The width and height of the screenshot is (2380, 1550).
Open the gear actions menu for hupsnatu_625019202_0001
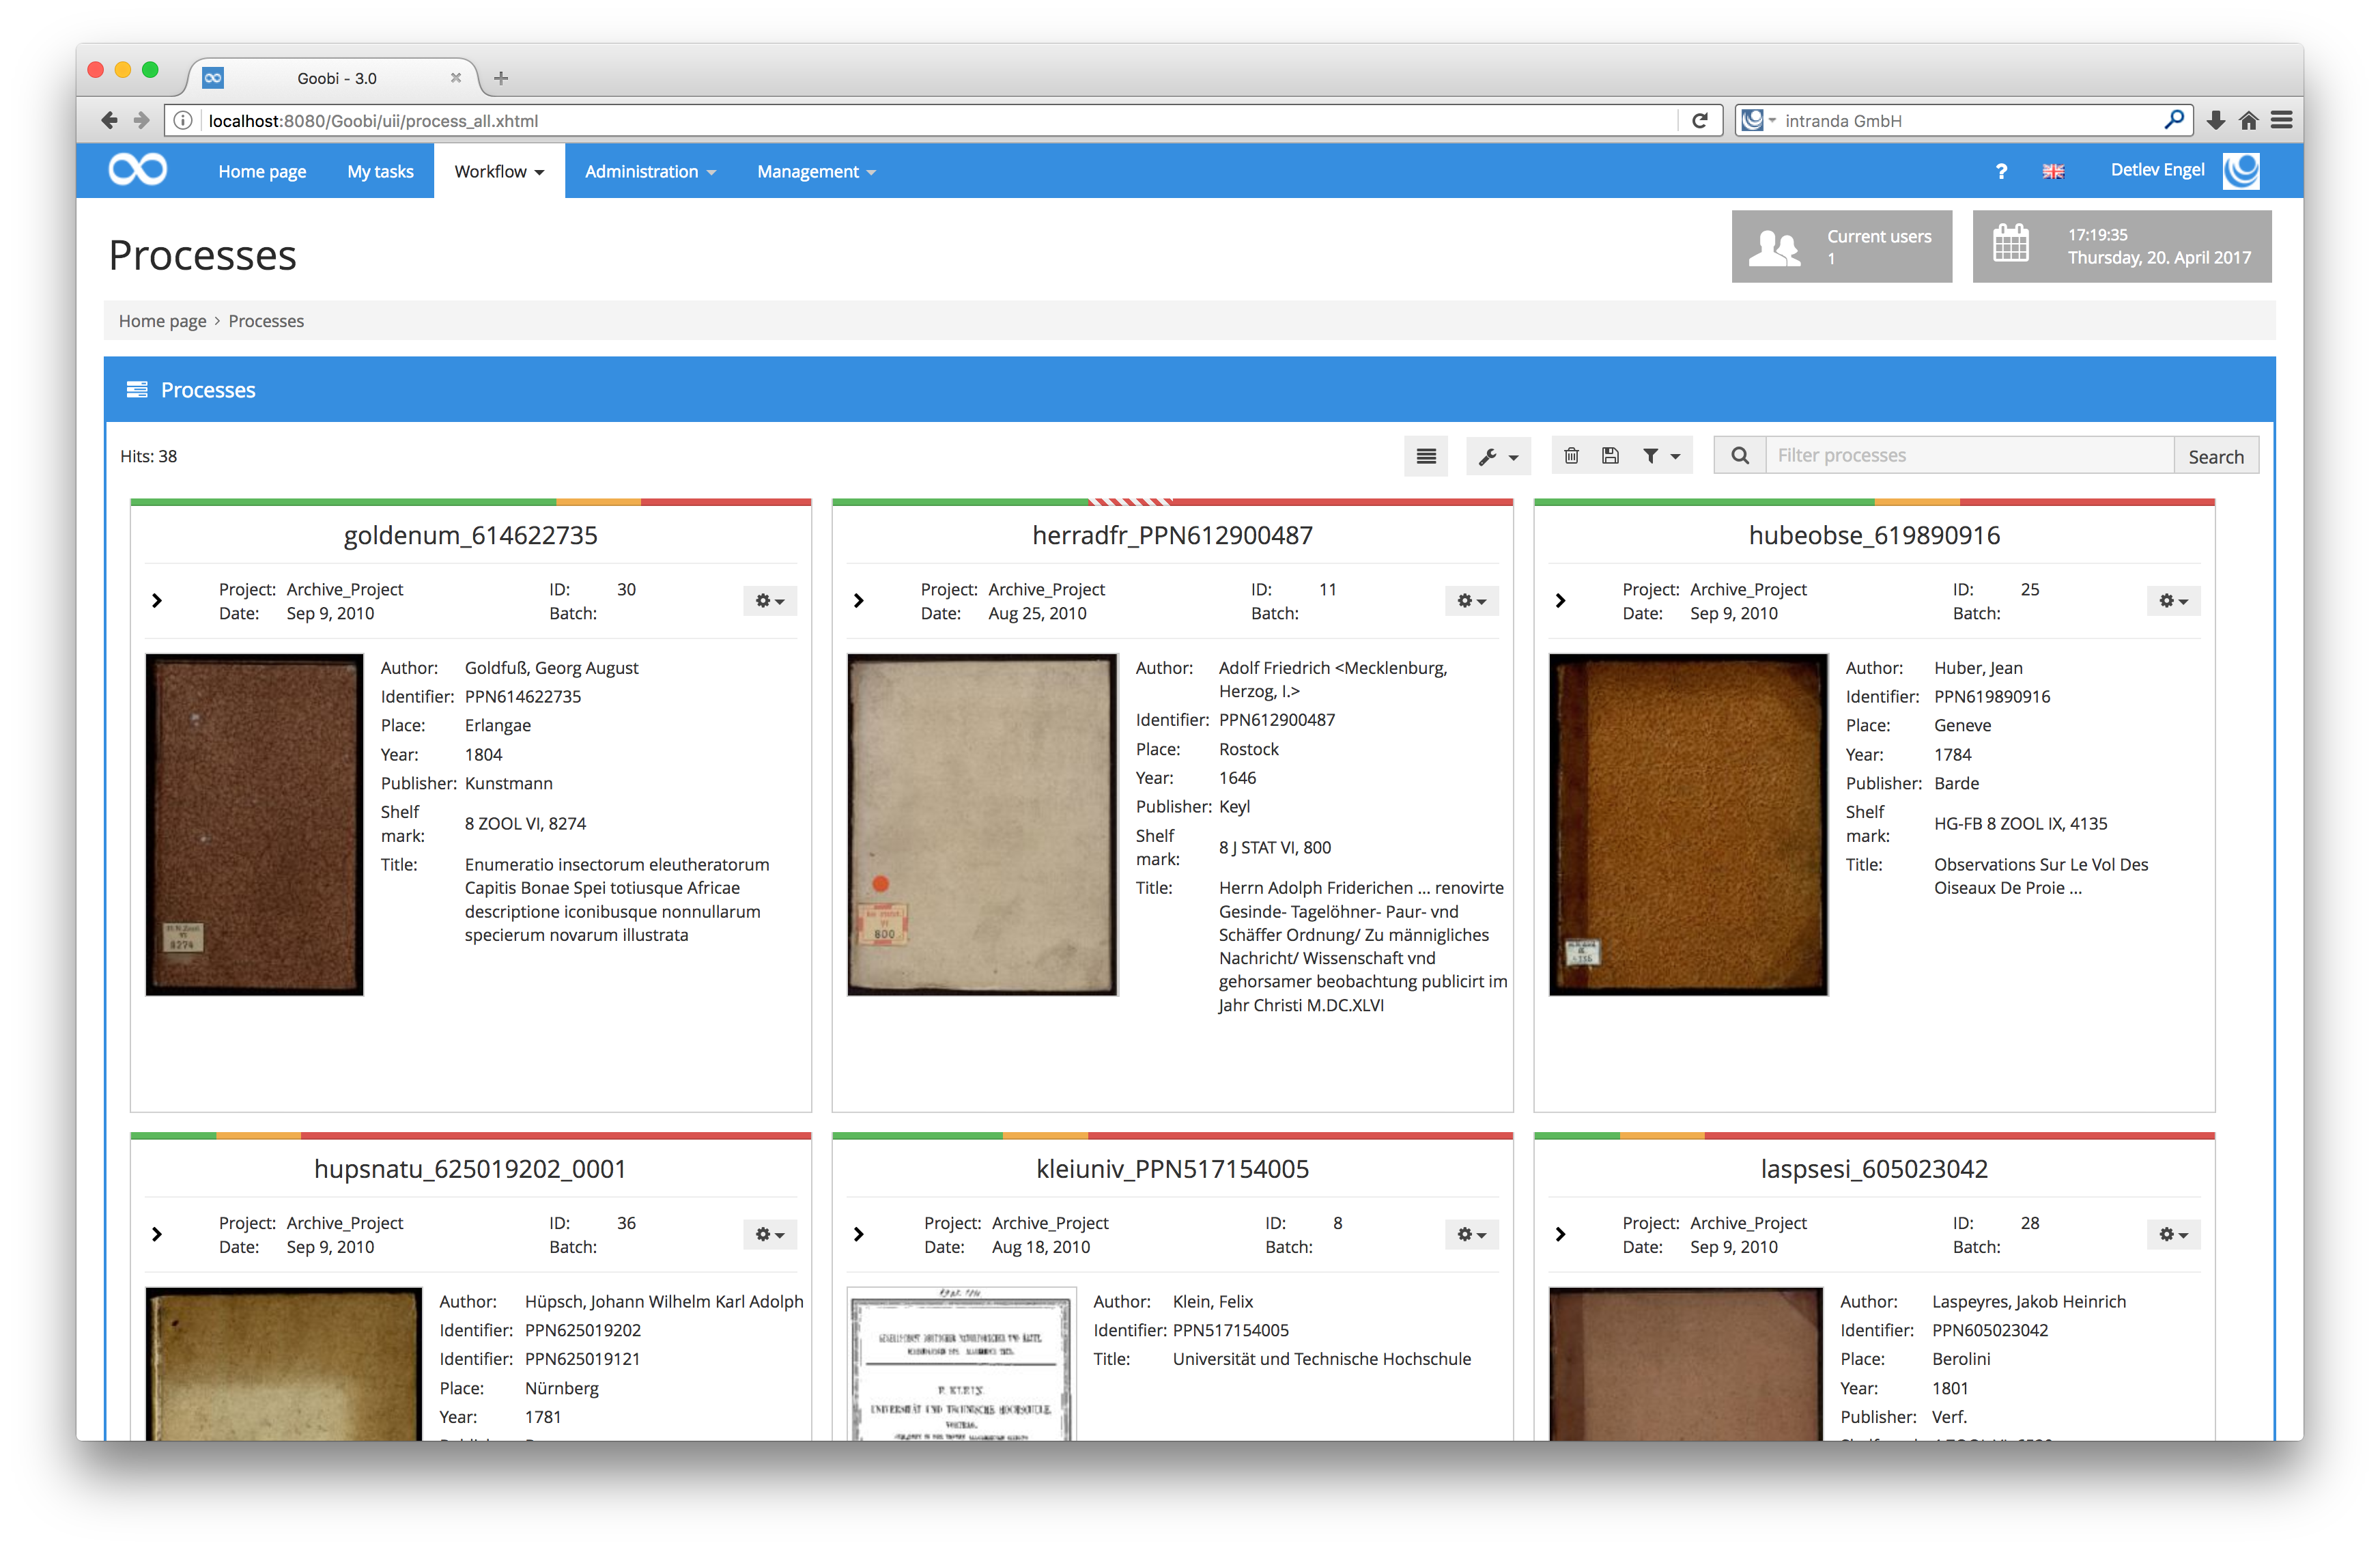click(x=769, y=1235)
